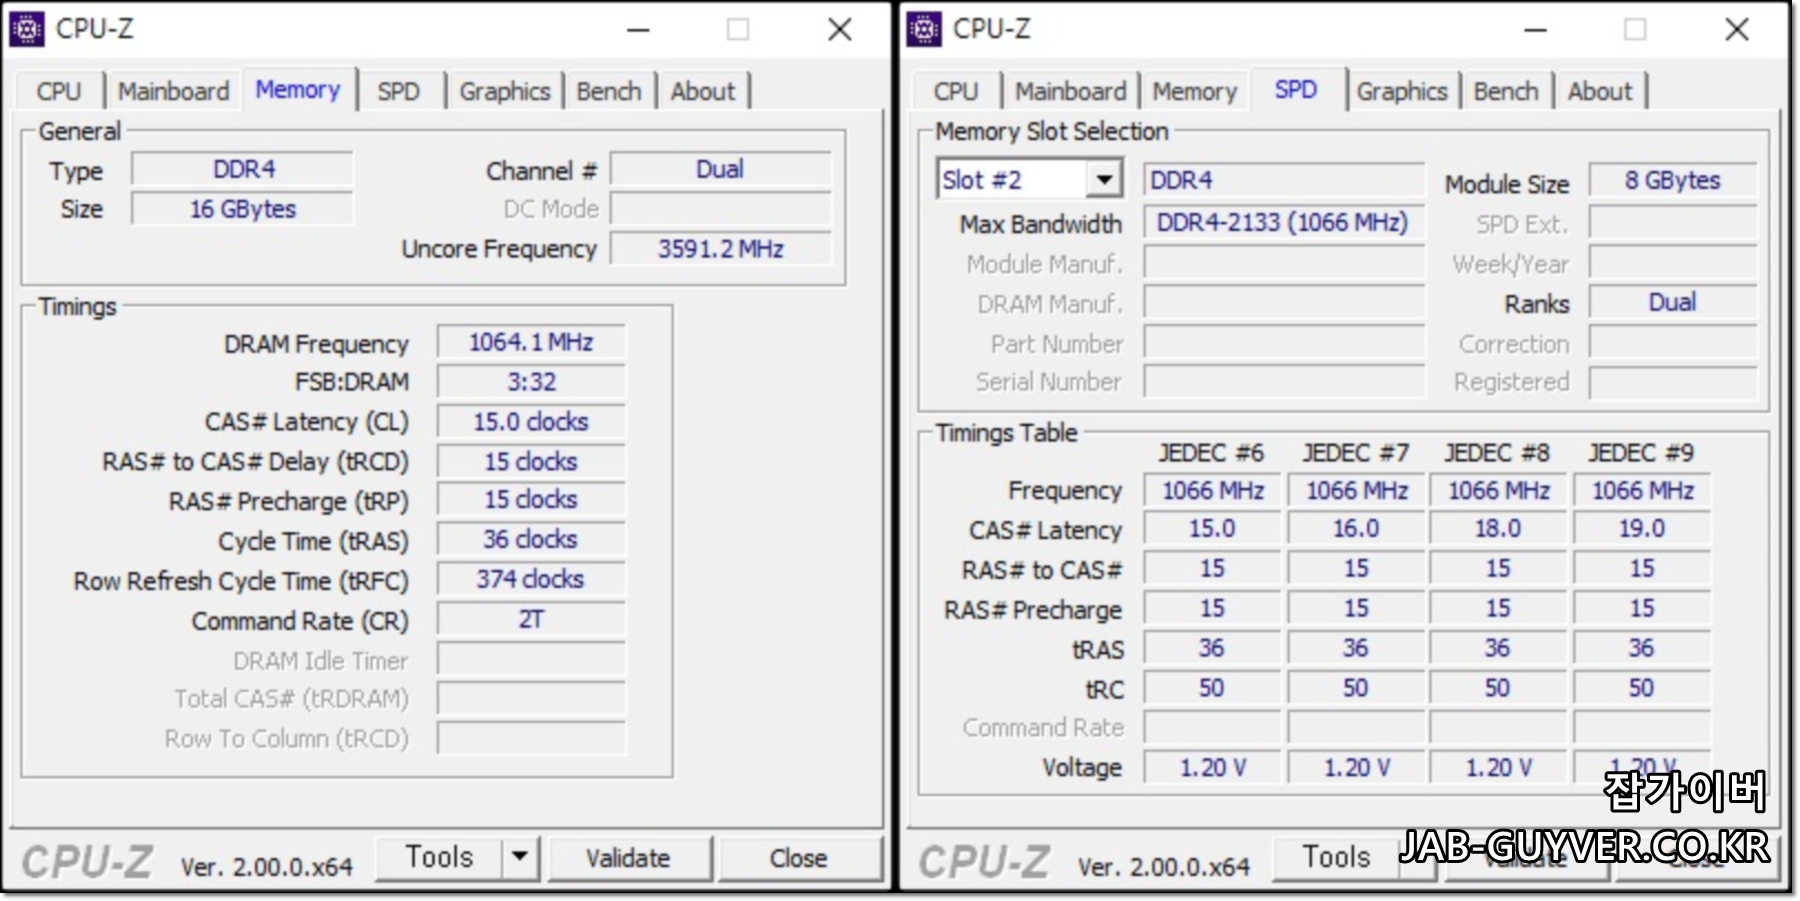Open the Bench tab in left window
1800x901 pixels.
pyautogui.click(x=609, y=91)
